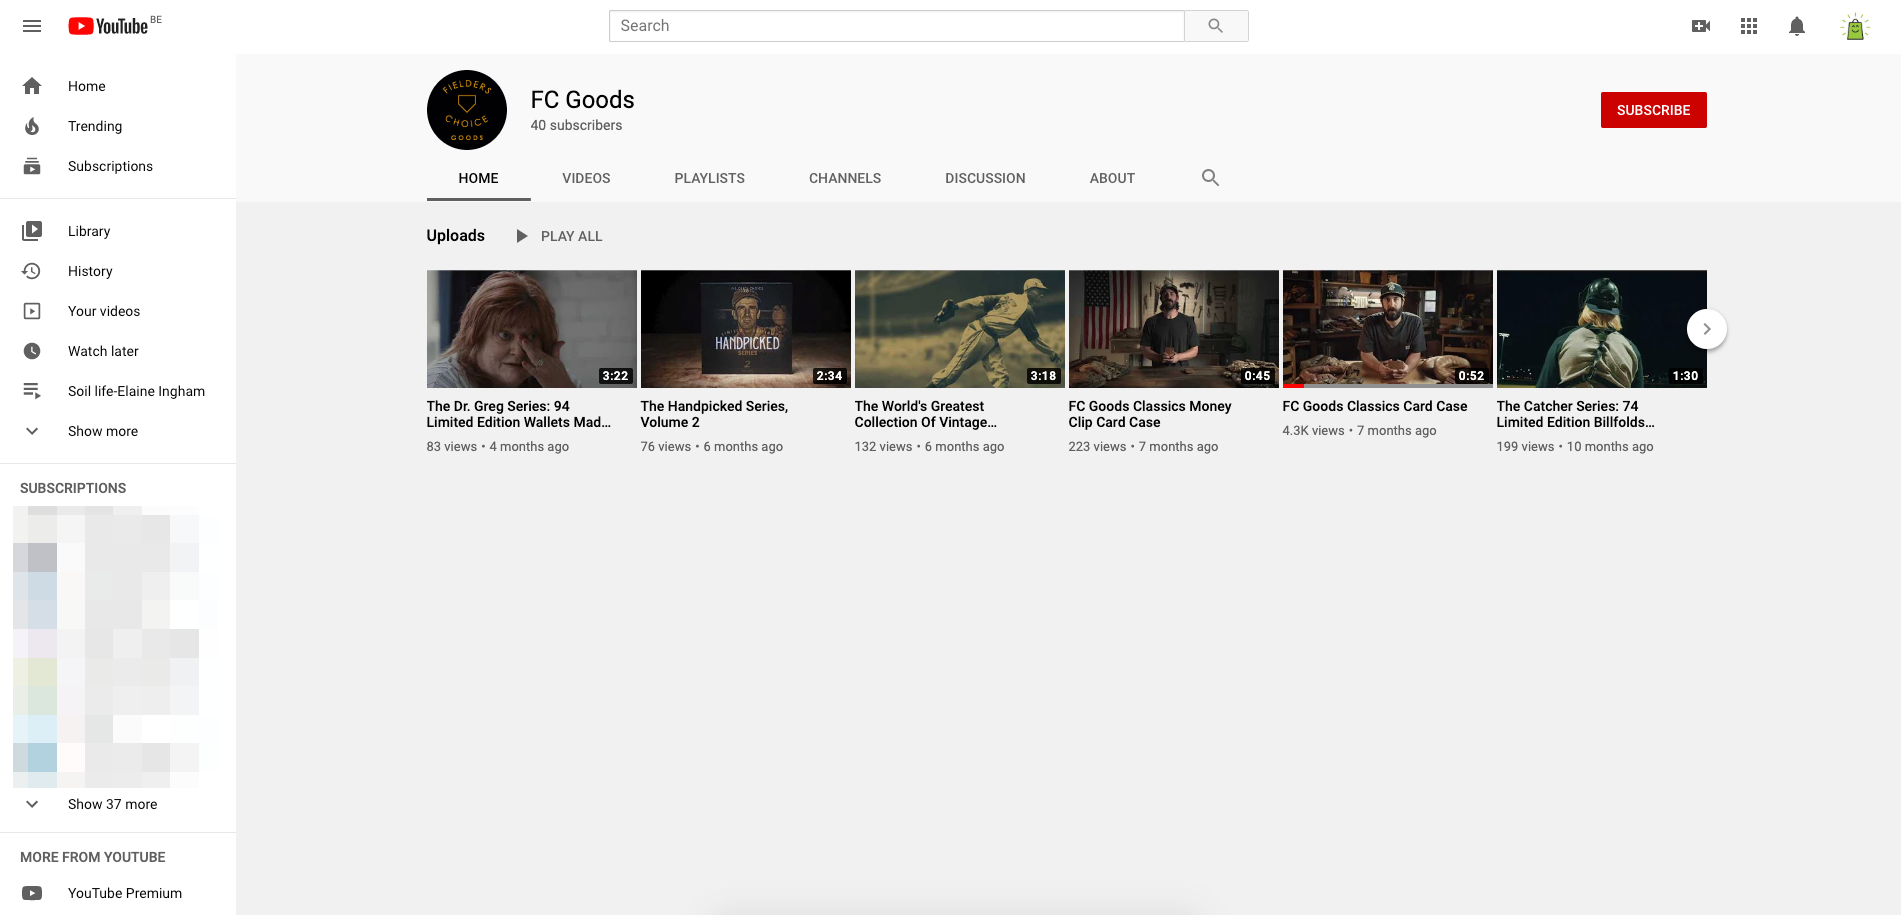Click title The Catcher Series: 74

point(1576,414)
